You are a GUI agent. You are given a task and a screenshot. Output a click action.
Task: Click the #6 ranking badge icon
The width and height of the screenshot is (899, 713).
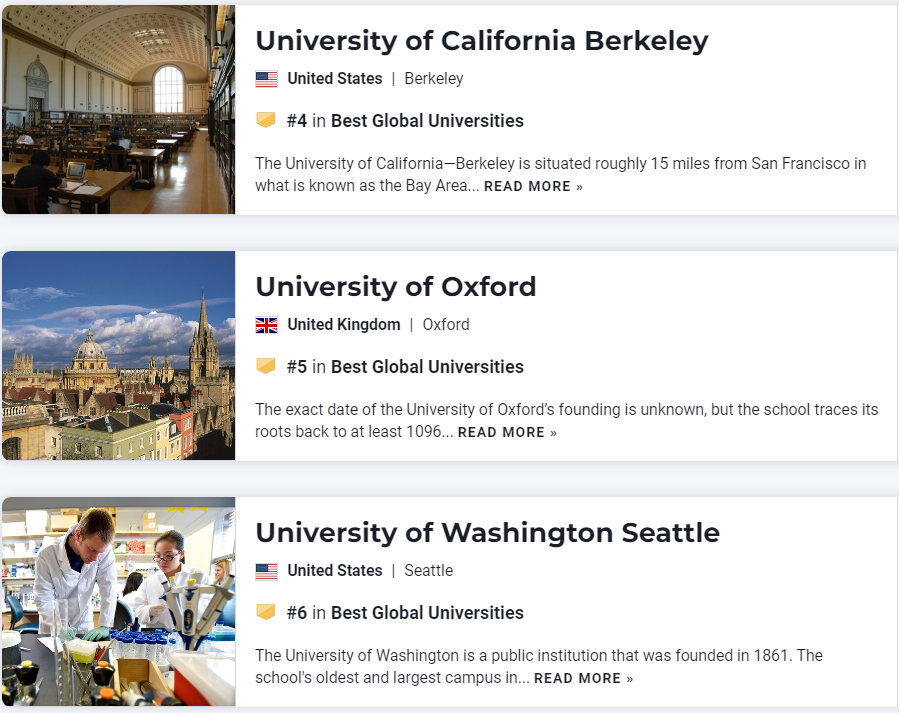click(266, 613)
